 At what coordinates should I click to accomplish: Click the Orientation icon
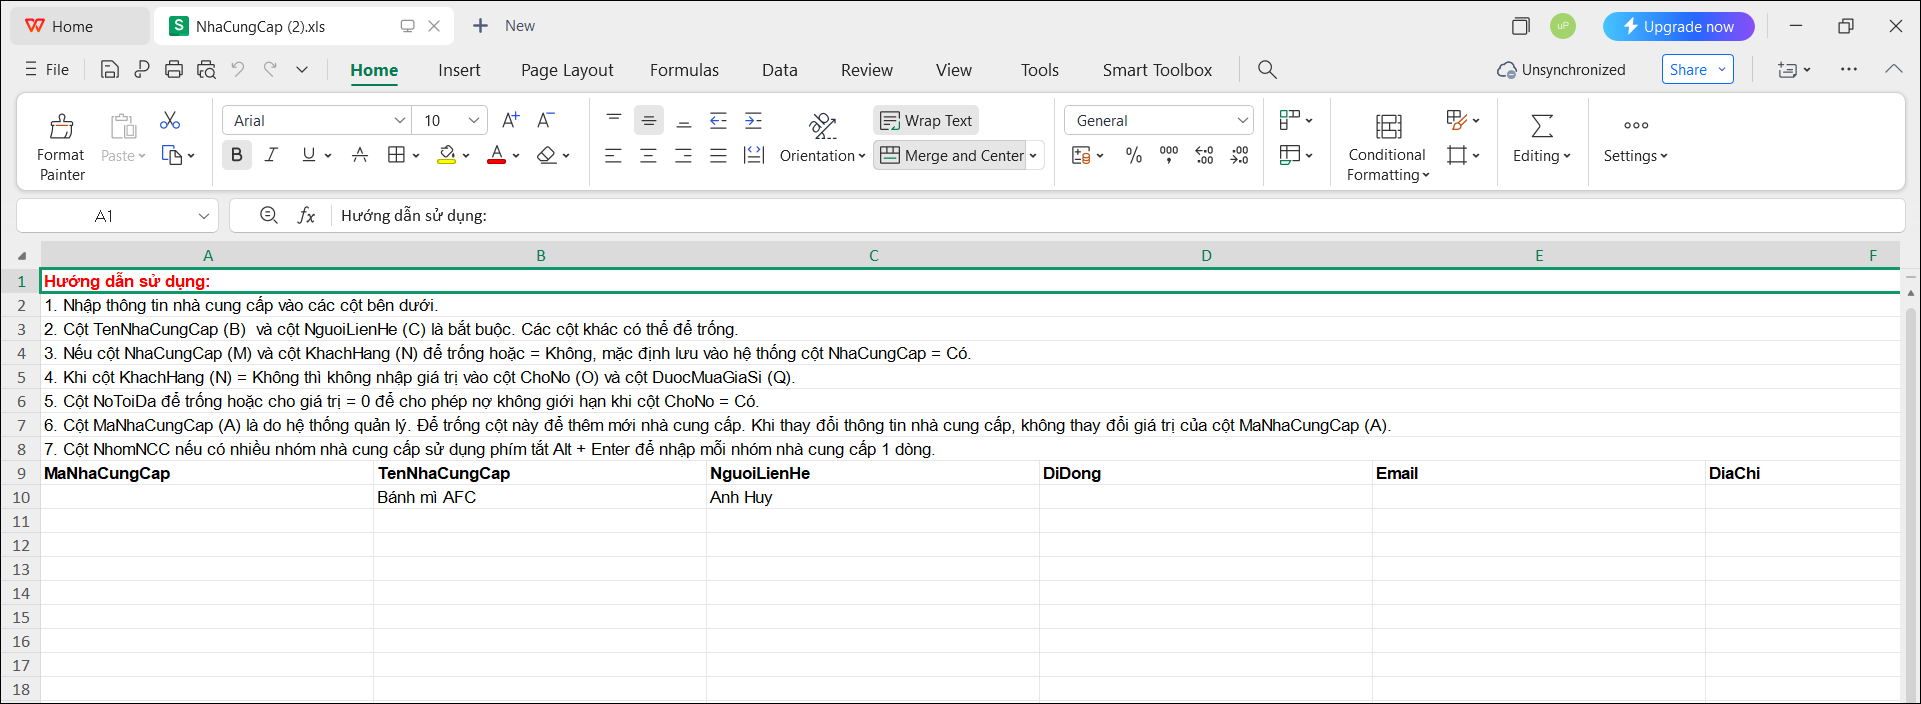(822, 125)
